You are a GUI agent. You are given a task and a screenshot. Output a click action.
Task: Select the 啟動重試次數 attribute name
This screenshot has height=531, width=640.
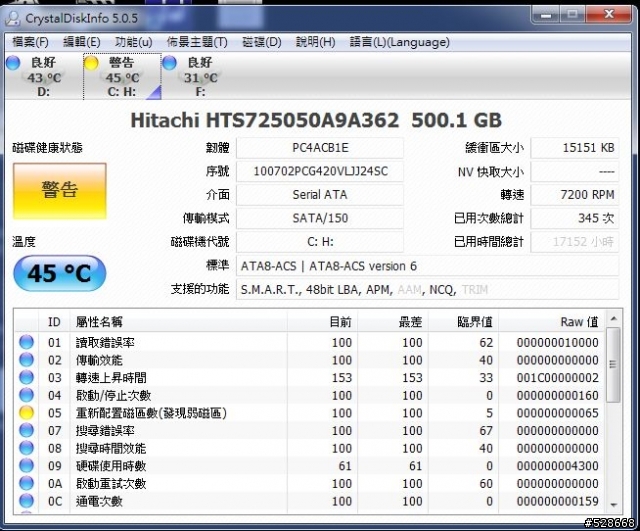pyautogui.click(x=111, y=483)
